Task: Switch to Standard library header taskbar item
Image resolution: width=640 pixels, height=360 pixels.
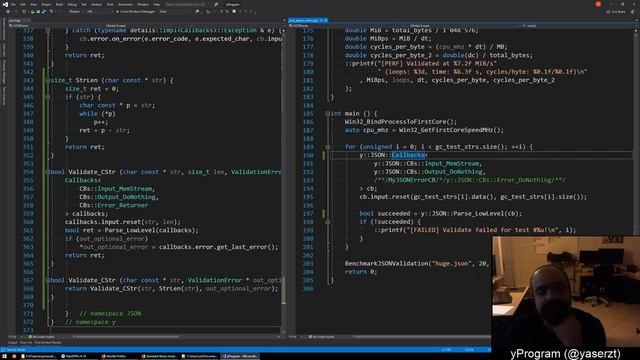Action: (x=159, y=356)
